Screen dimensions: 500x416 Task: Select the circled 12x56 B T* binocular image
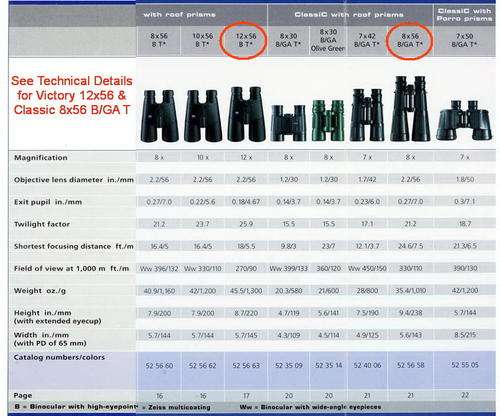point(246,114)
